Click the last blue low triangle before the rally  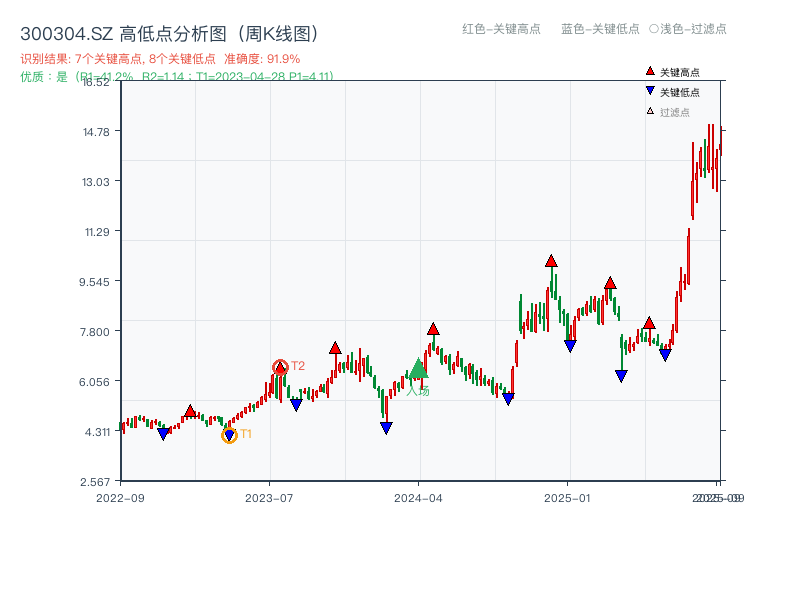(x=665, y=355)
